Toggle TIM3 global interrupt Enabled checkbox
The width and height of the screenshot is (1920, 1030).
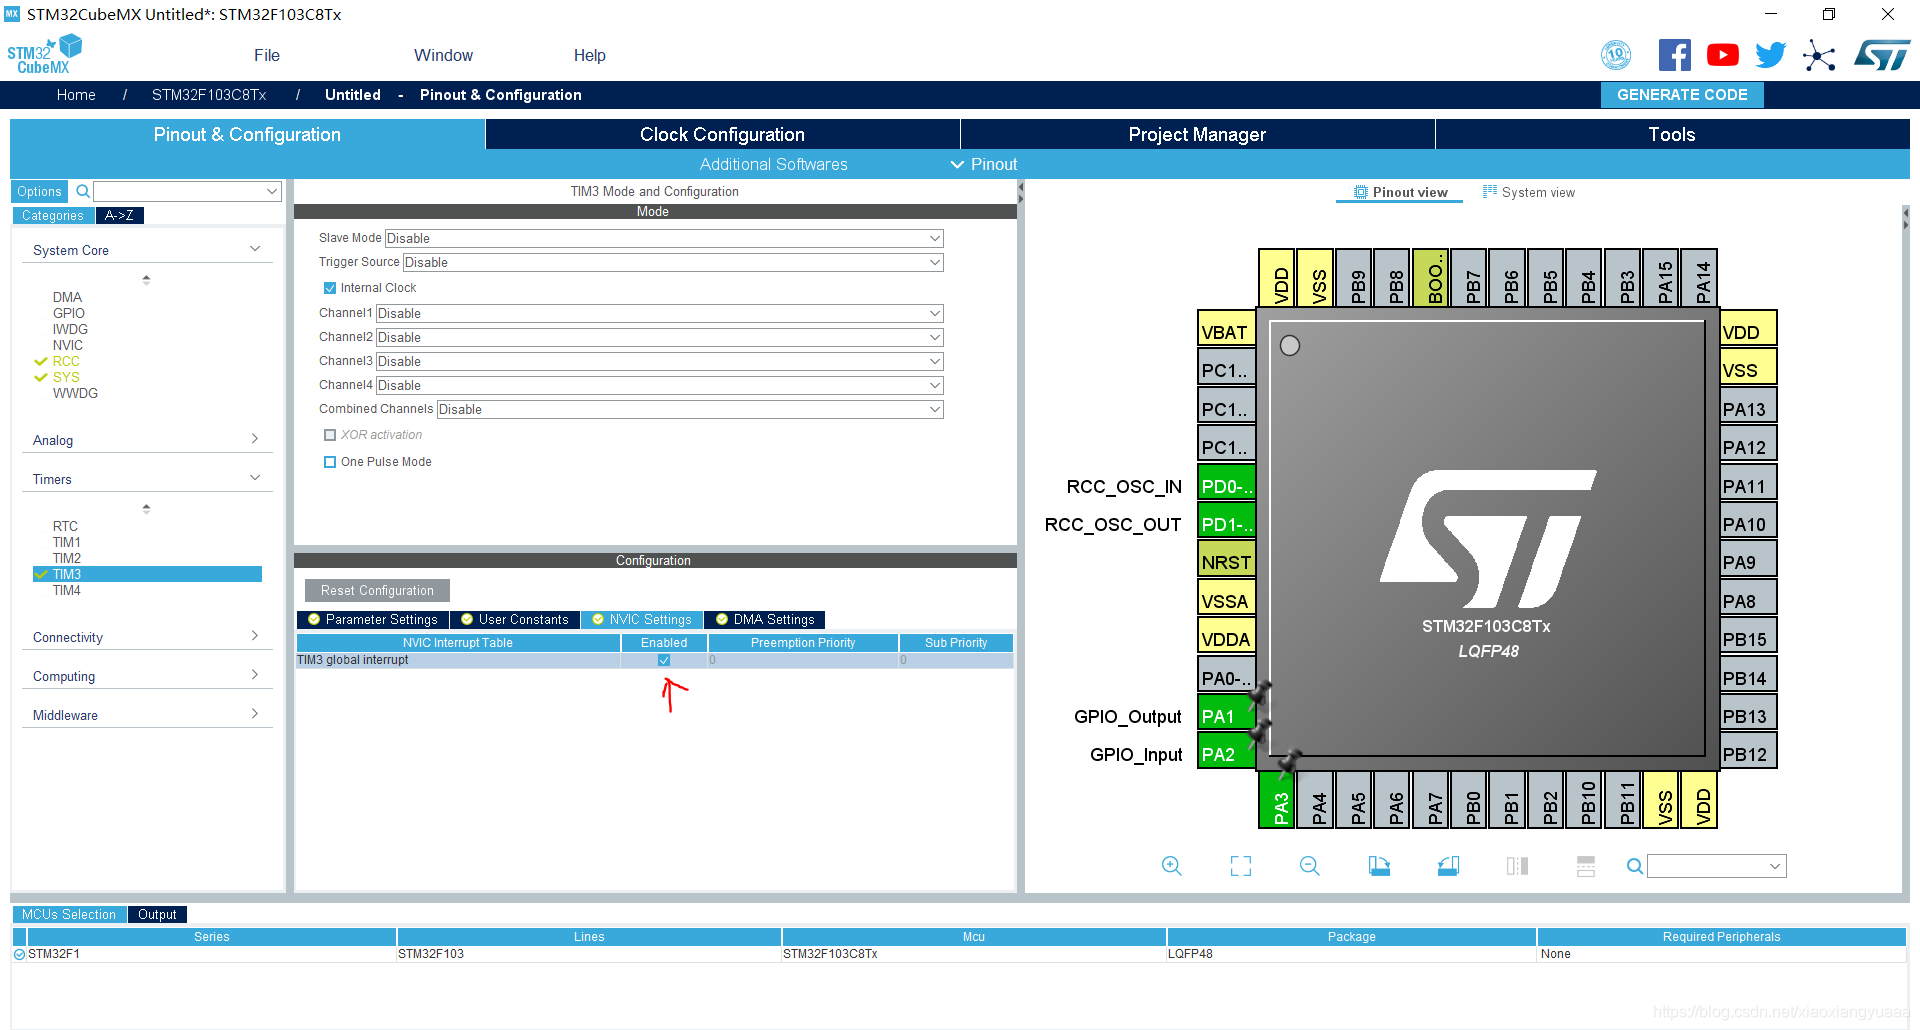664,660
